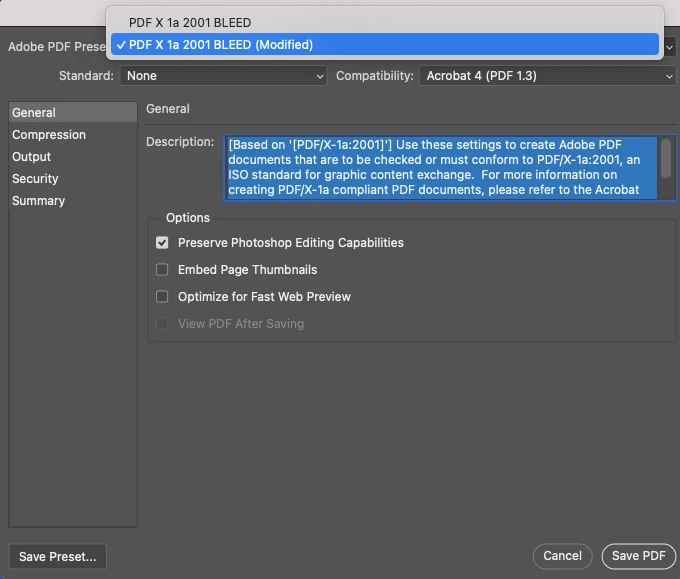Go to the Security section

coord(73,179)
